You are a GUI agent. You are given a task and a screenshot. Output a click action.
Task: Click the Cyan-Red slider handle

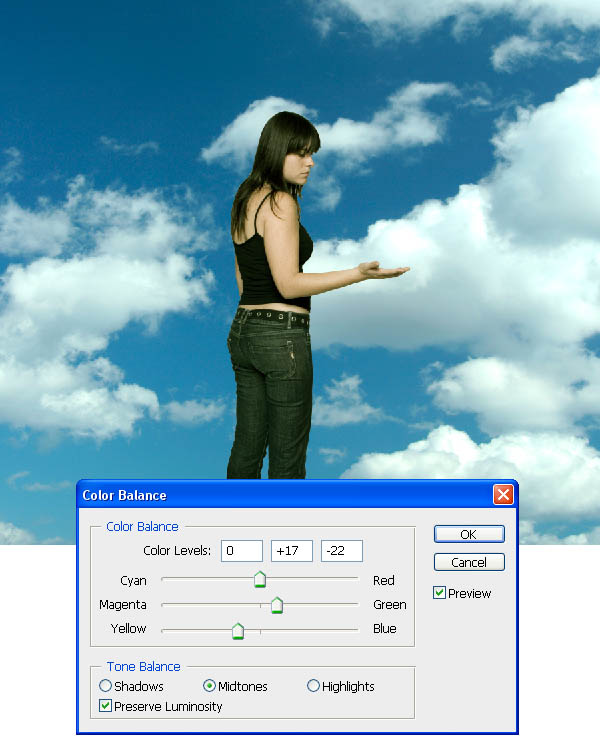260,579
